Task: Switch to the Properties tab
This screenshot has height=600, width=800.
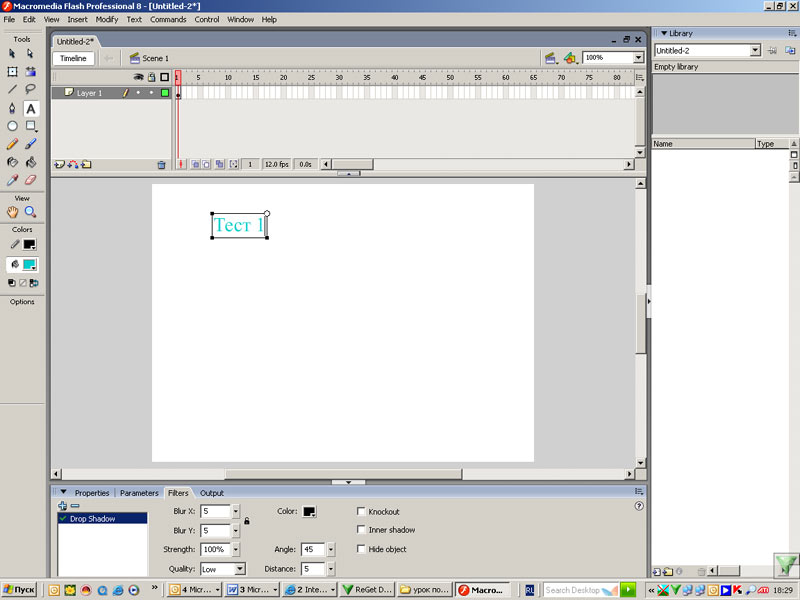Action: click(x=91, y=493)
